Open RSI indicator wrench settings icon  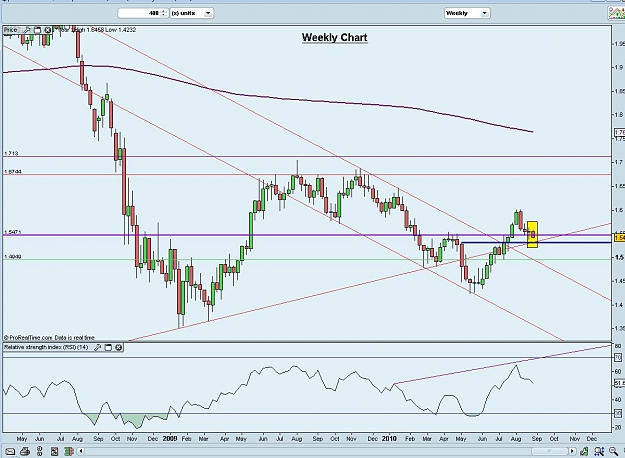click(x=97, y=348)
